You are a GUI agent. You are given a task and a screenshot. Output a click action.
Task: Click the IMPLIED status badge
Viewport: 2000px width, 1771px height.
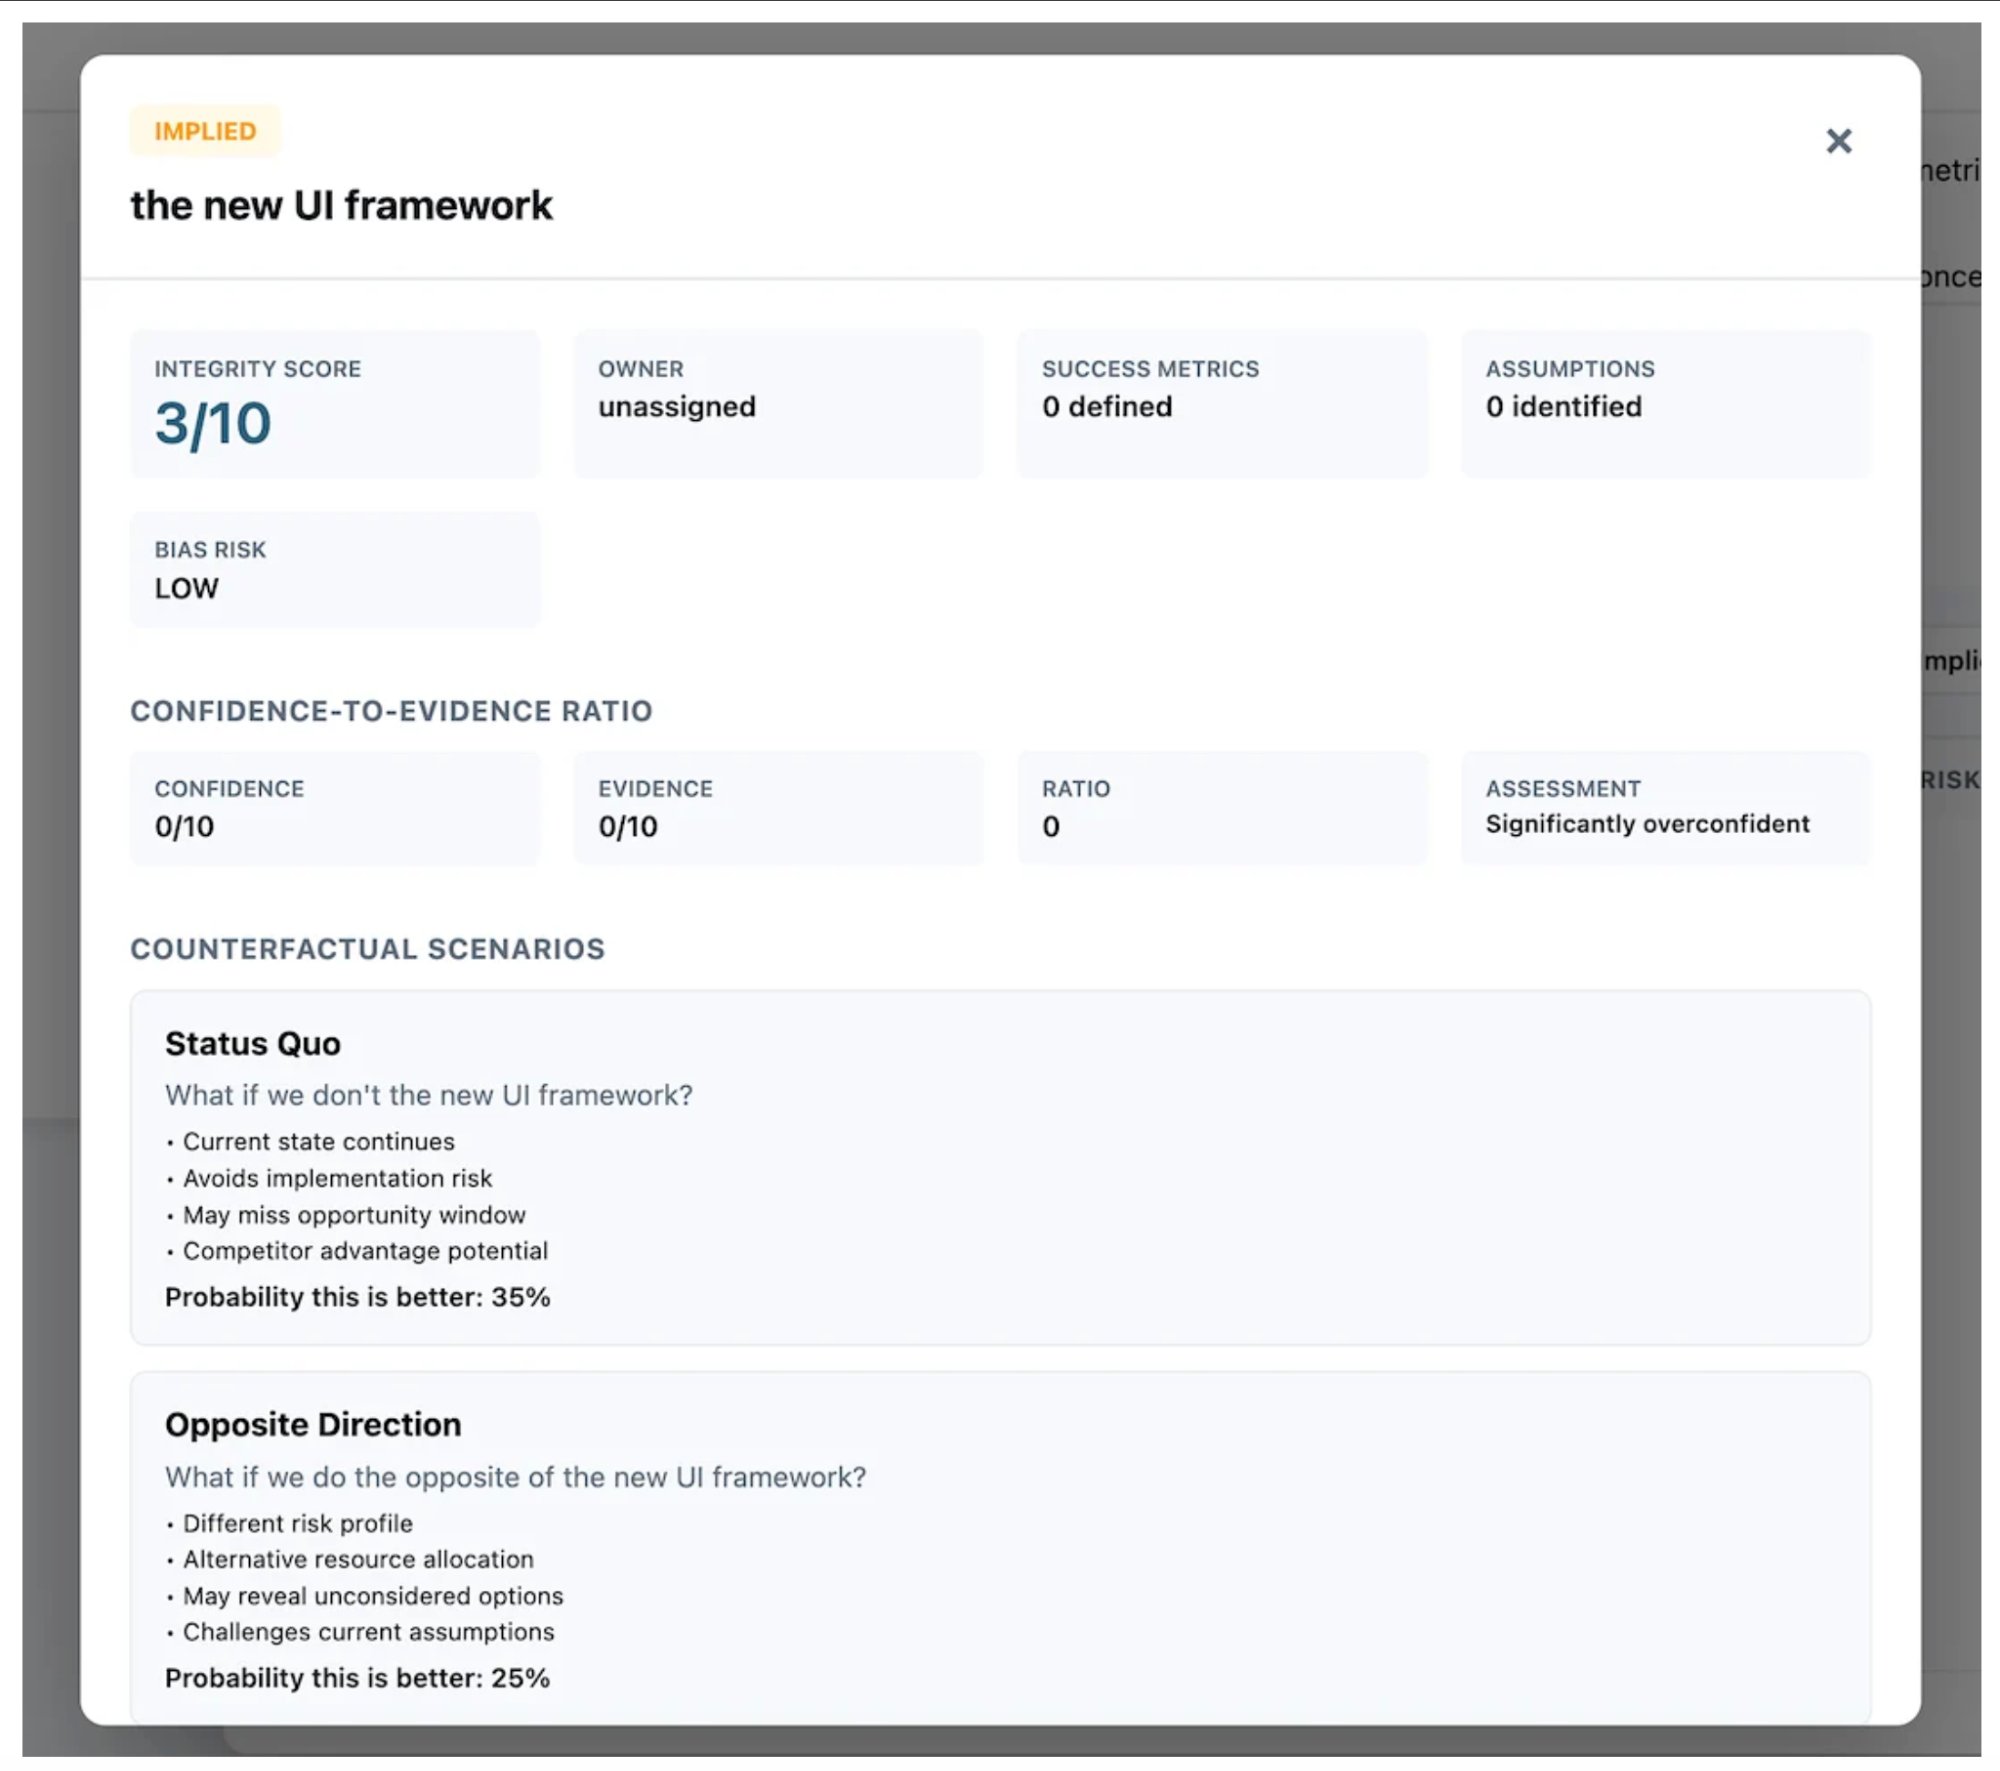(x=205, y=131)
